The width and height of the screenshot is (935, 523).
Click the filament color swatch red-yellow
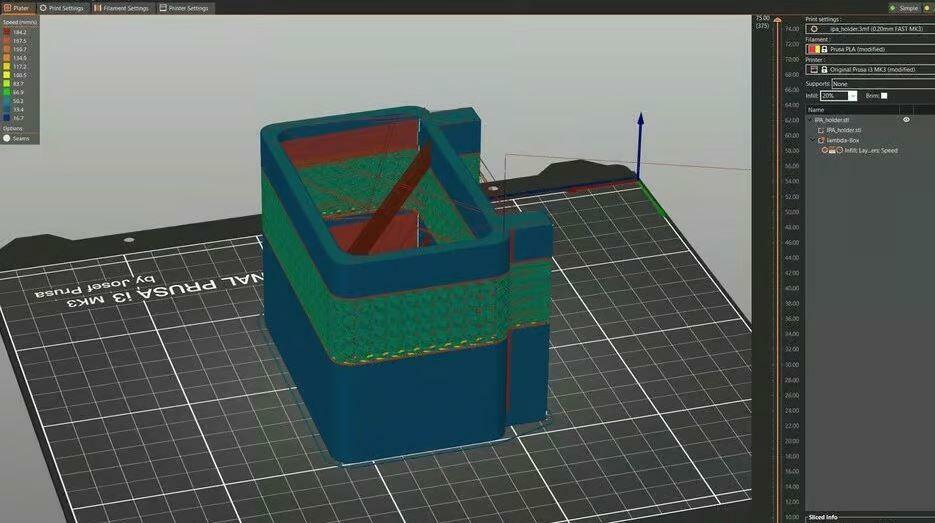pyautogui.click(x=813, y=49)
